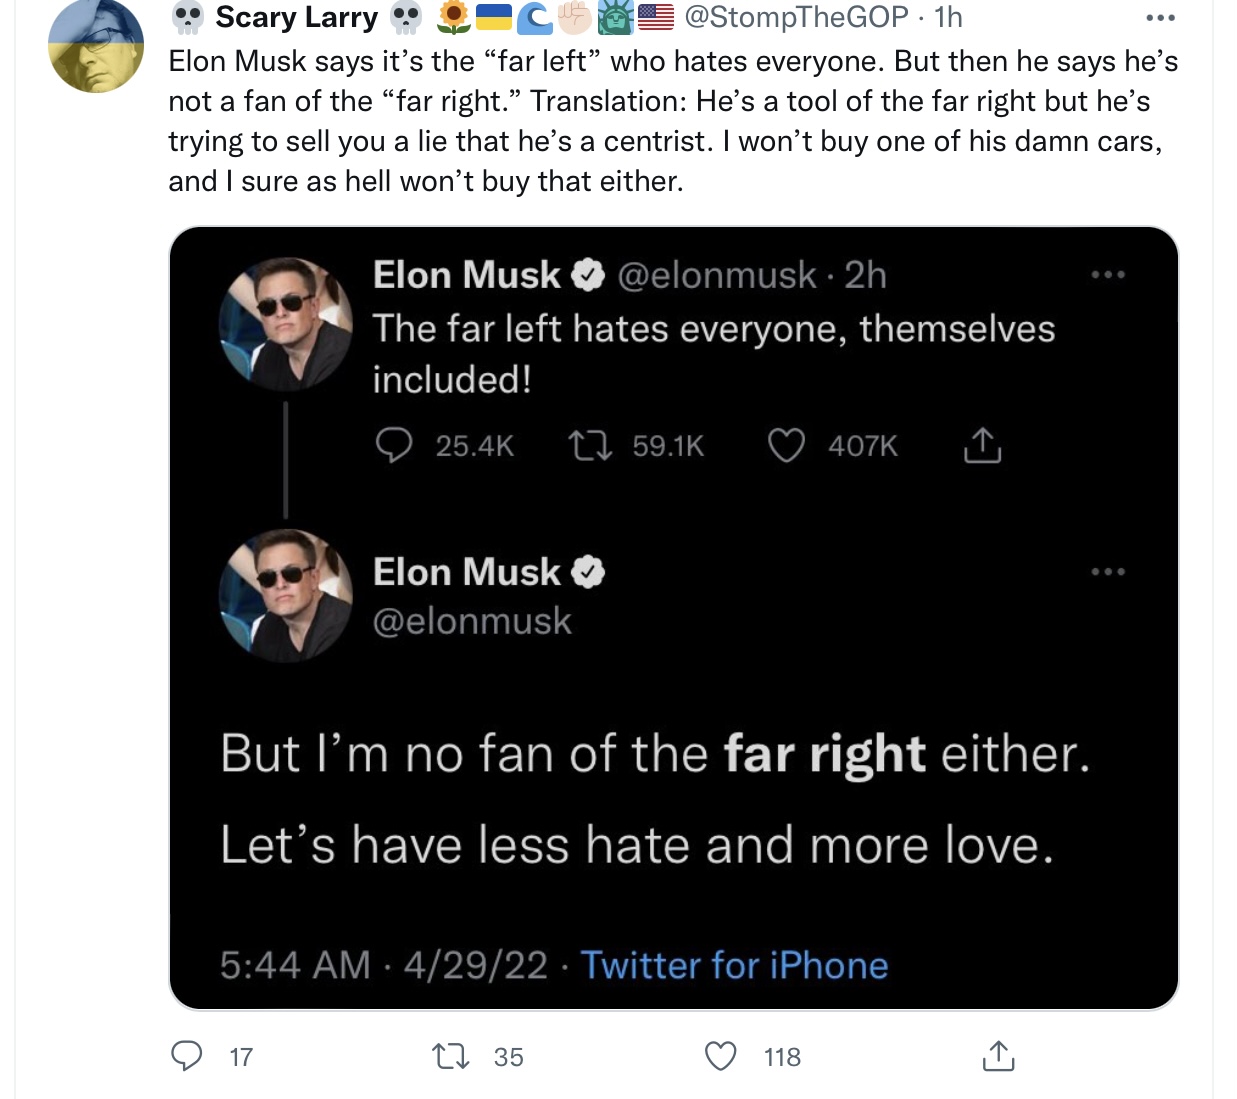Click Elon Musk's avatar in the first quoted tweet
The width and height of the screenshot is (1237, 1099).
pyautogui.click(x=286, y=324)
